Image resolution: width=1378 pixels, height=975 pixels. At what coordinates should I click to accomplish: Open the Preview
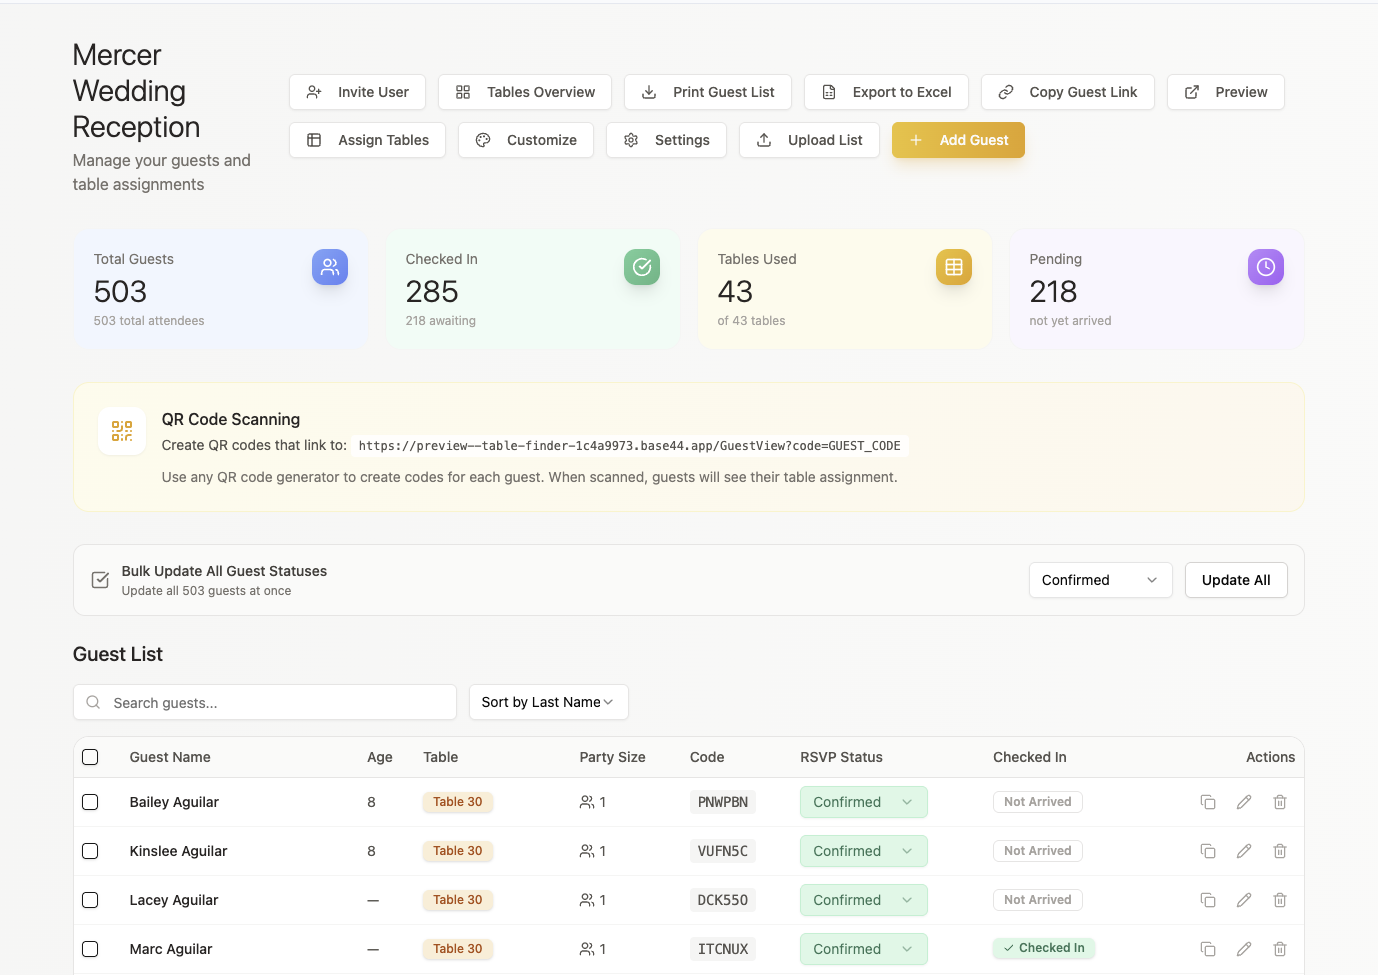[x=1225, y=92]
